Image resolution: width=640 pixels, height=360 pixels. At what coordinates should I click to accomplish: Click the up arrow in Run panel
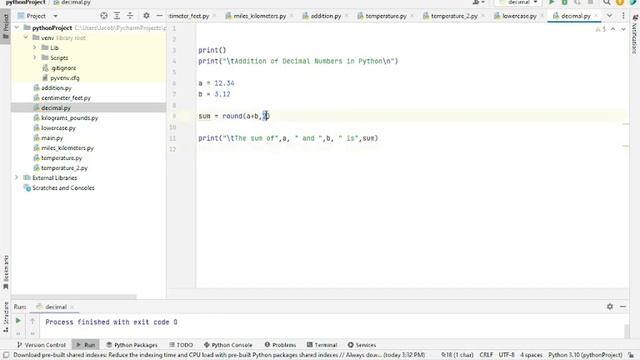coord(33,321)
